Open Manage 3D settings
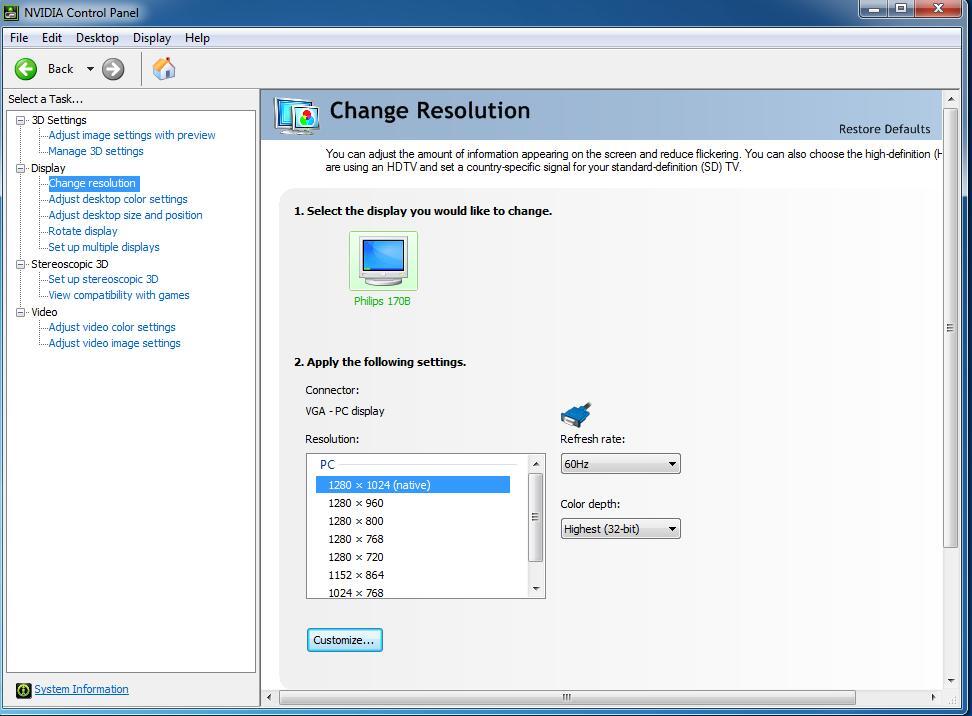Viewport: 972px width, 716px height. point(96,151)
